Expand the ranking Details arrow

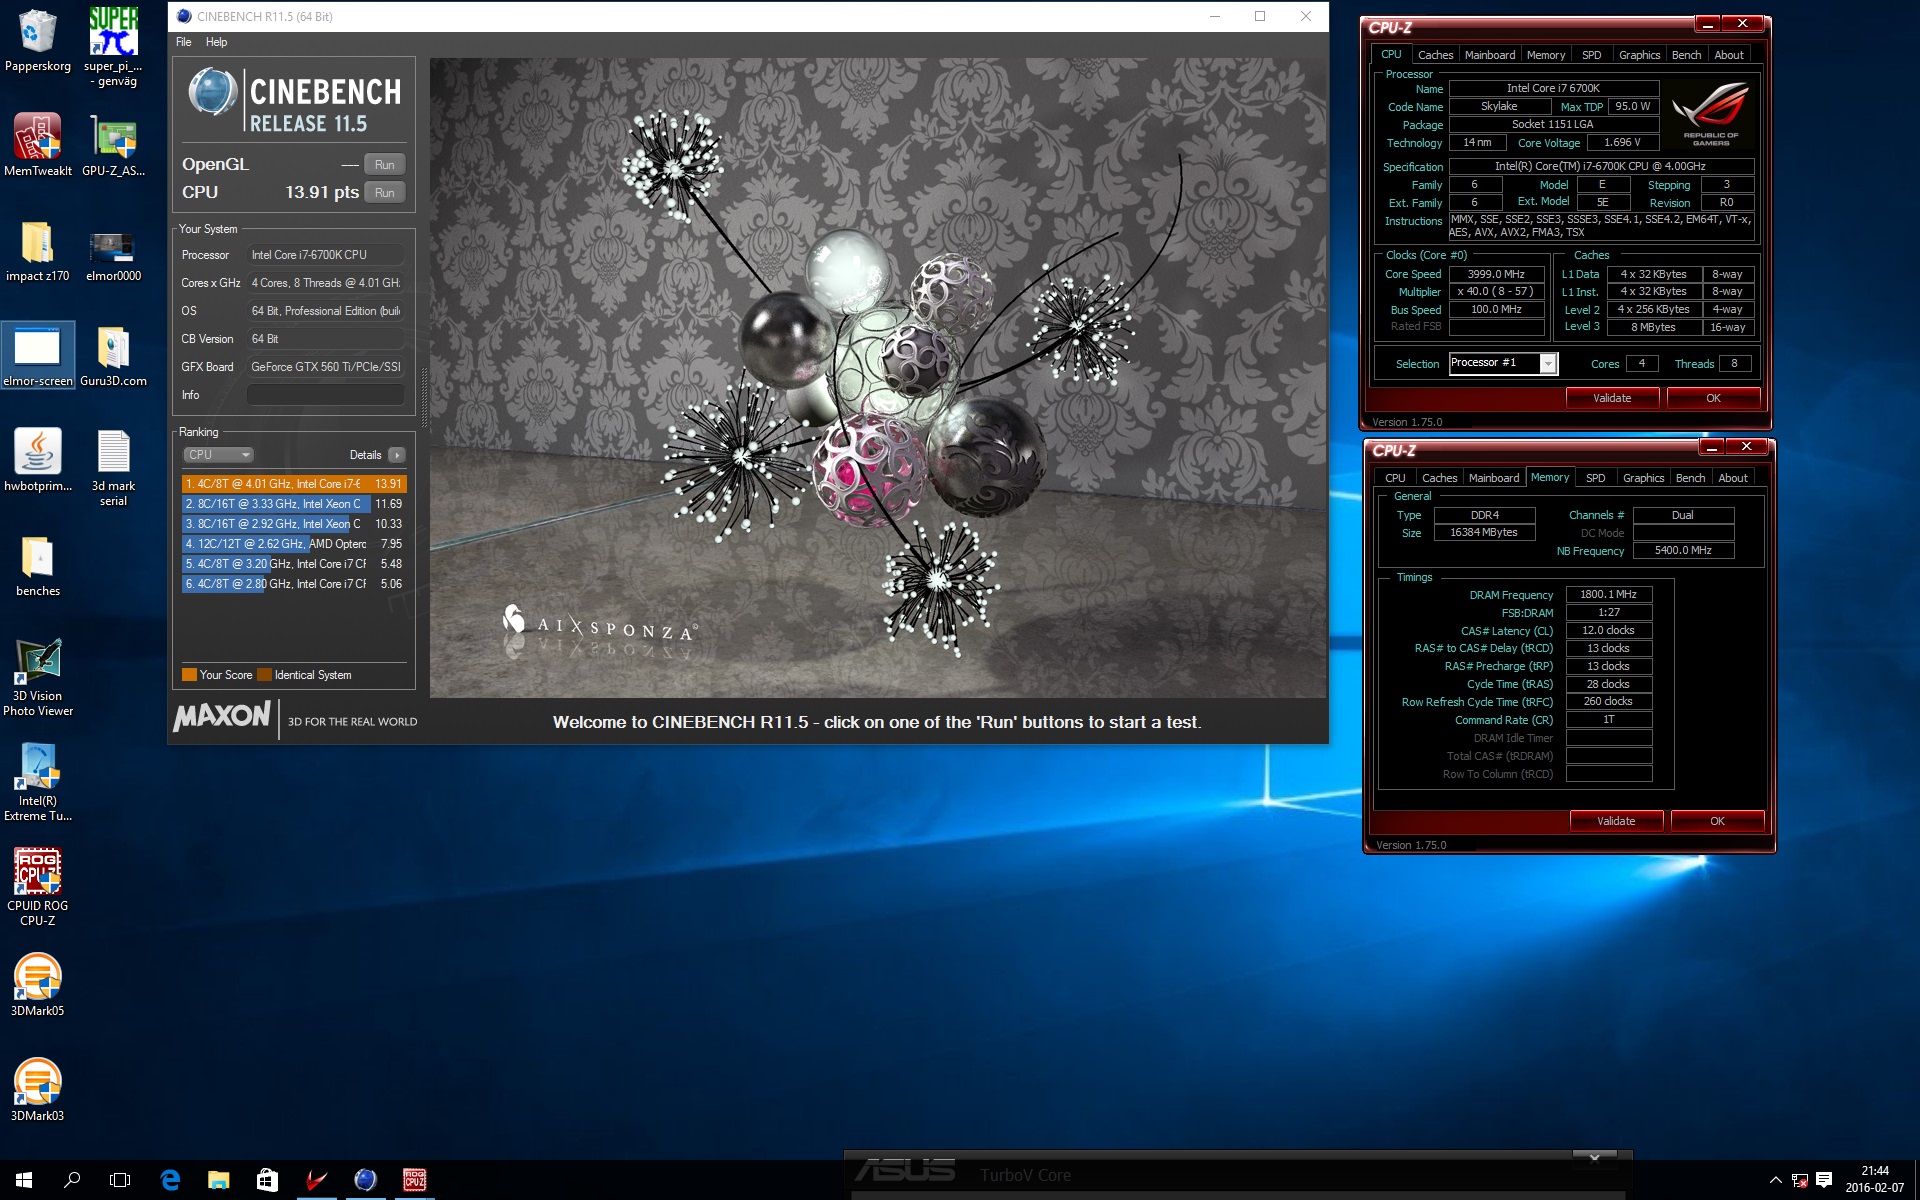pyautogui.click(x=397, y=455)
